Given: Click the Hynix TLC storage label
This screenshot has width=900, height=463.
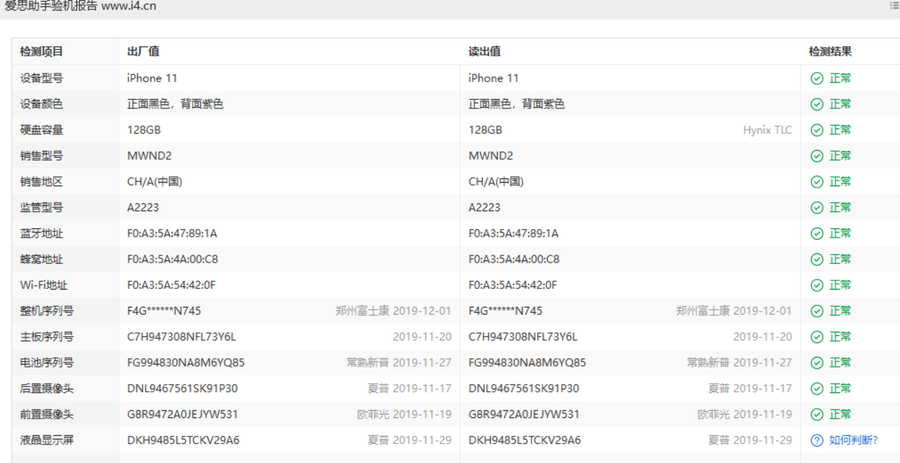Looking at the screenshot, I should click(x=767, y=130).
